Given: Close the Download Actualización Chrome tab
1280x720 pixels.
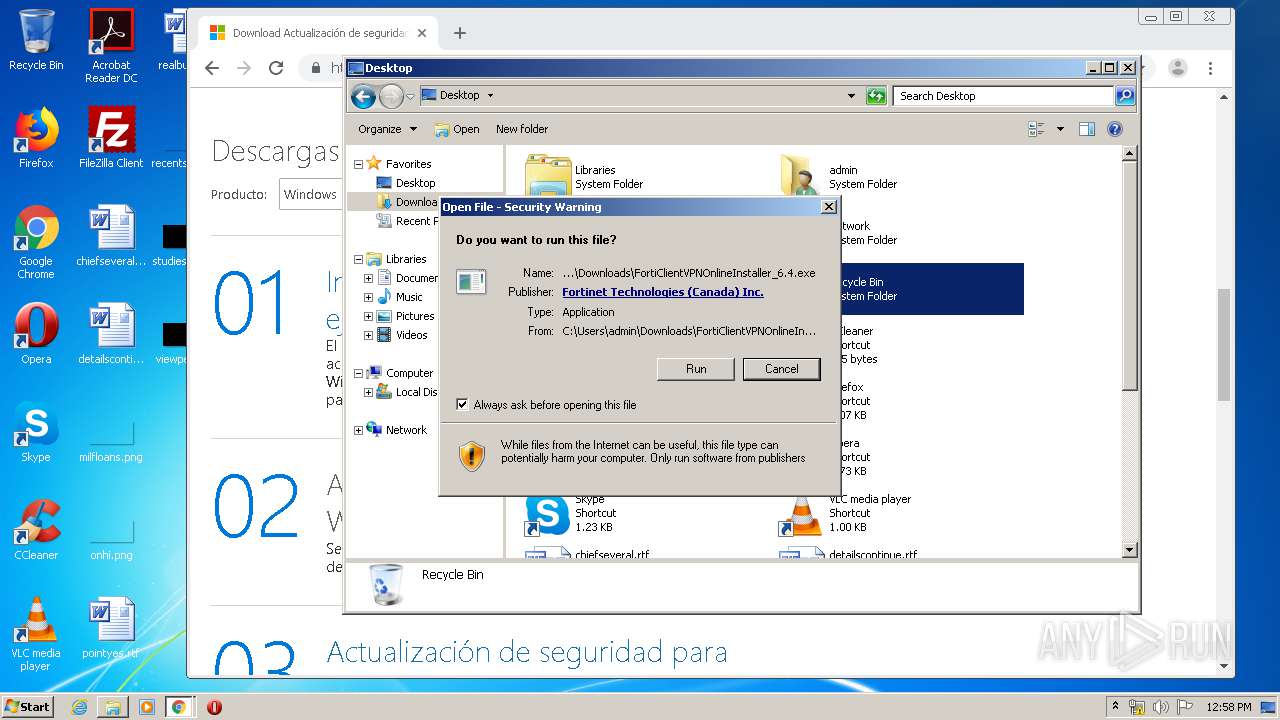Looking at the screenshot, I should point(422,33).
